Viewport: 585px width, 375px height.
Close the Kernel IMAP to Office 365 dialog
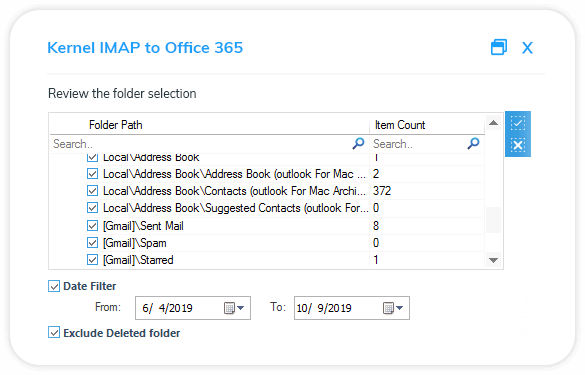(527, 48)
